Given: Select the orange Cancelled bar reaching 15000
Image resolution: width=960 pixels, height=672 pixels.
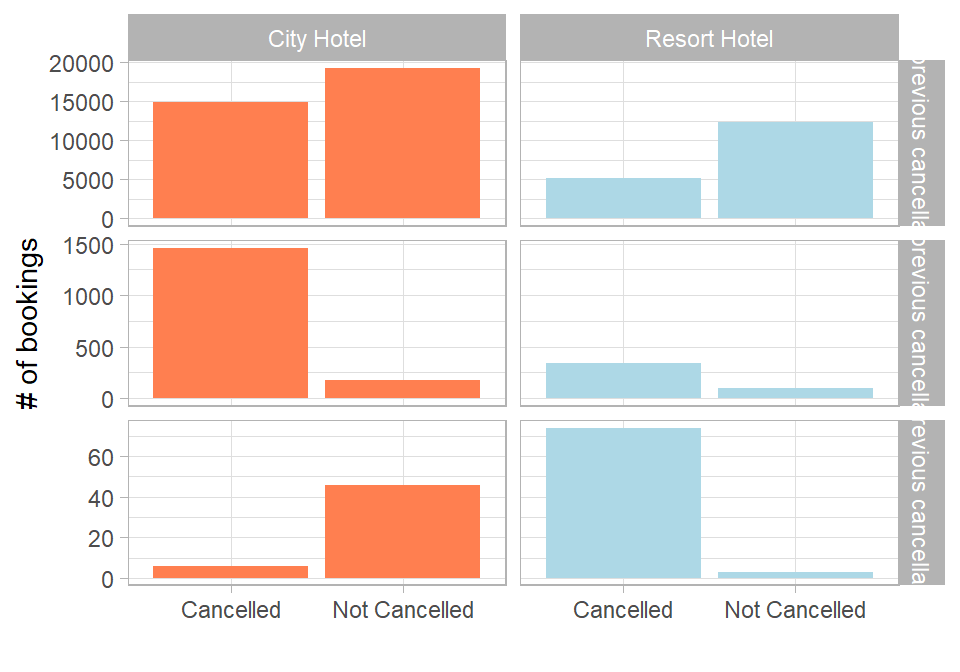Looking at the screenshot, I should point(230,160).
